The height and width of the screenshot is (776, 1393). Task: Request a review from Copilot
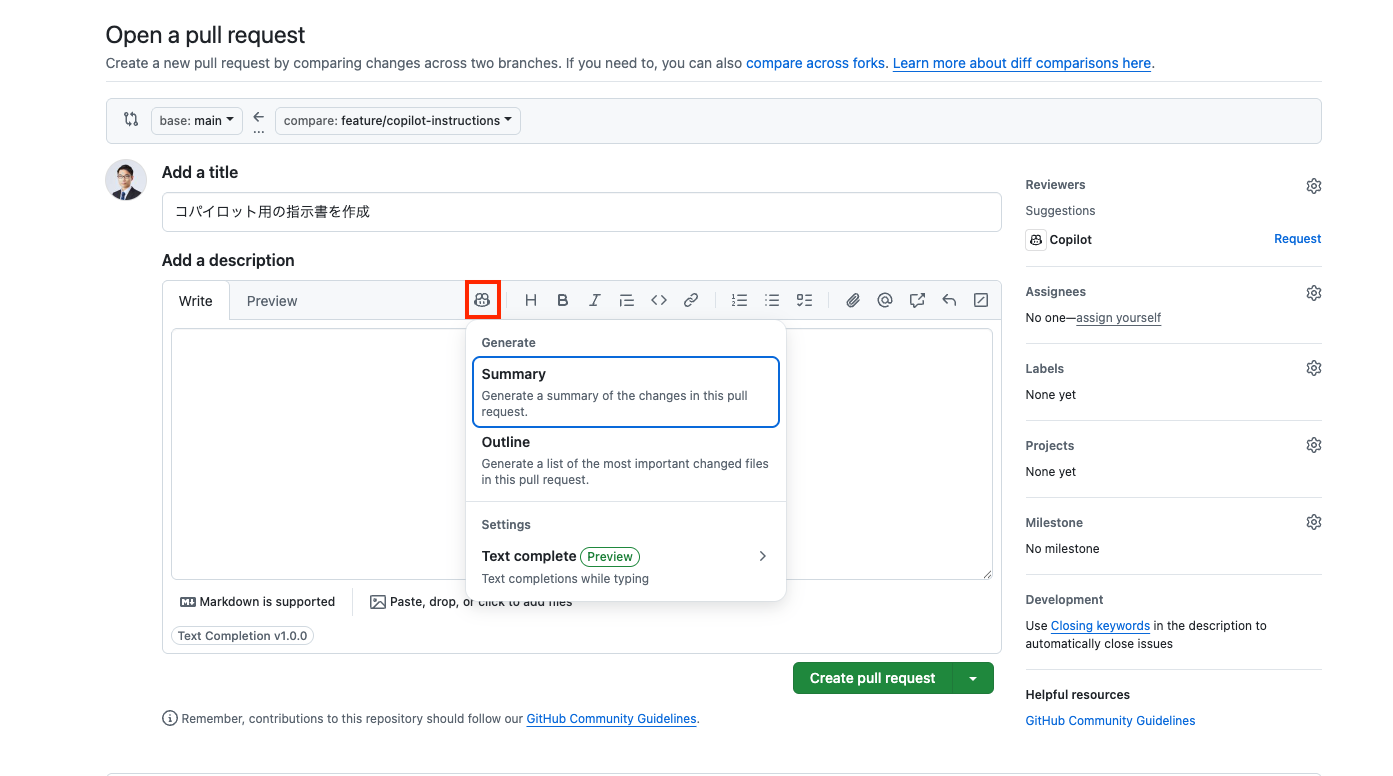[1297, 239]
